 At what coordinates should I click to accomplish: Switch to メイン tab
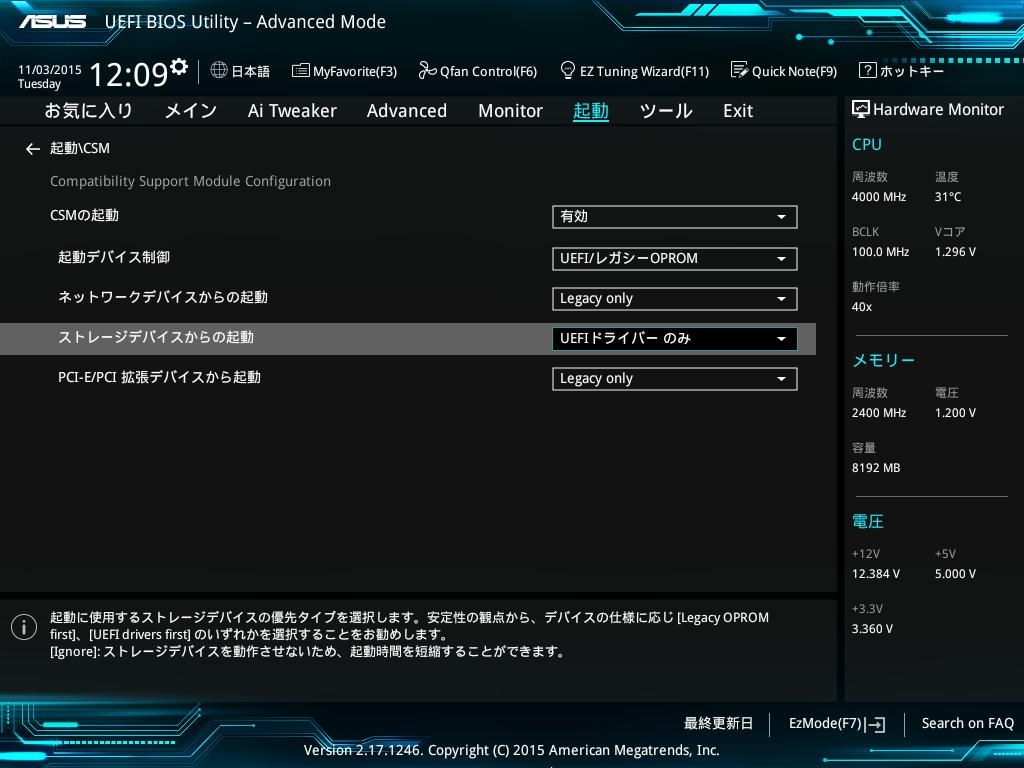[191, 111]
